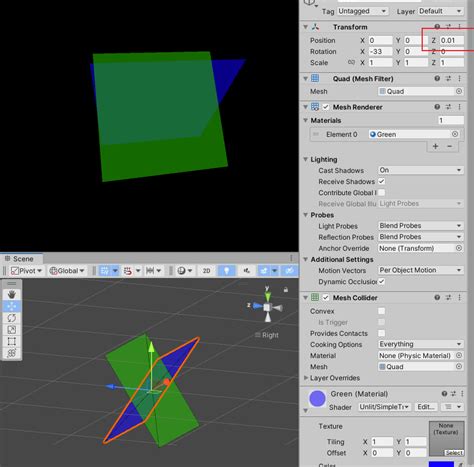
Task: Open Transform component presets icon
Action: [x=448, y=27]
